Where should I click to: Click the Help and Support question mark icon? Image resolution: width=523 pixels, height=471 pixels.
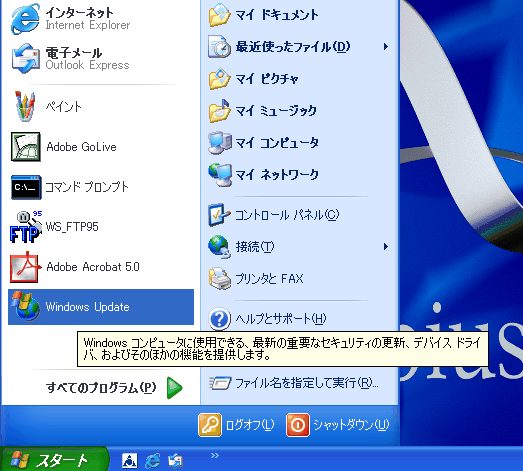219,319
